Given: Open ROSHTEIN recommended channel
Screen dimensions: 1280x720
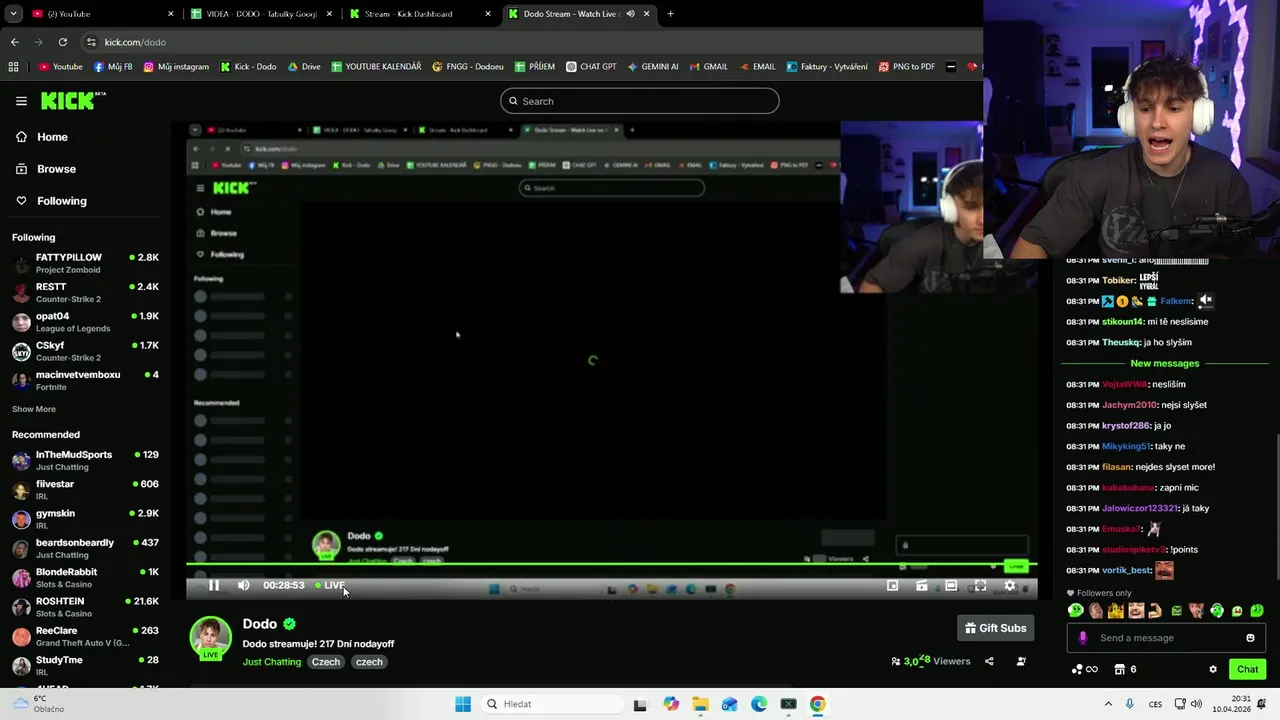Looking at the screenshot, I should tap(86, 607).
